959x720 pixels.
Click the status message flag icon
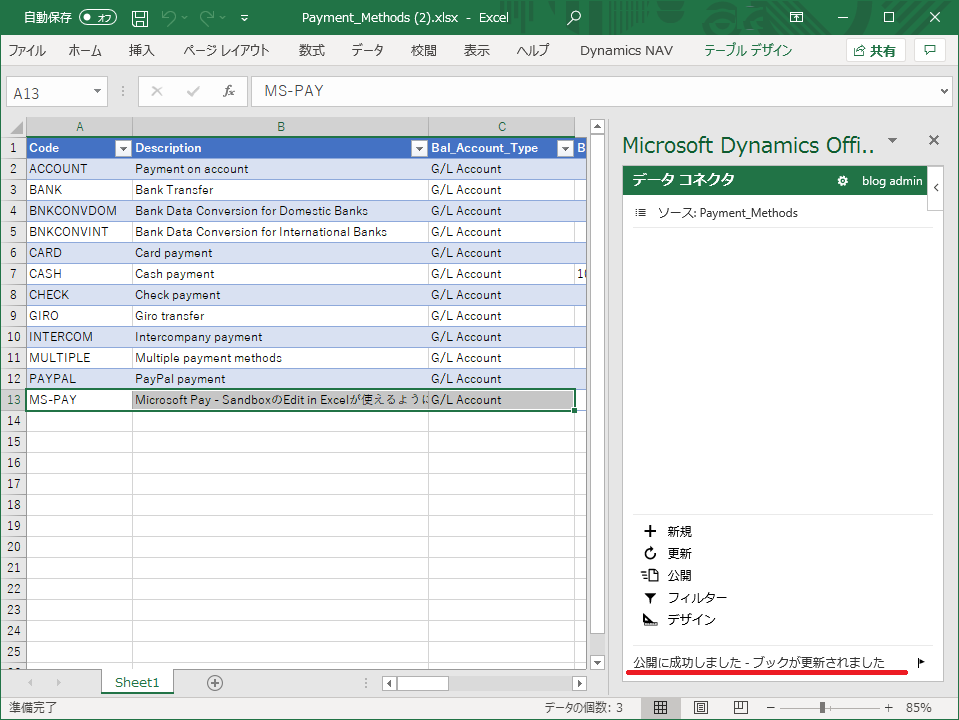921,662
